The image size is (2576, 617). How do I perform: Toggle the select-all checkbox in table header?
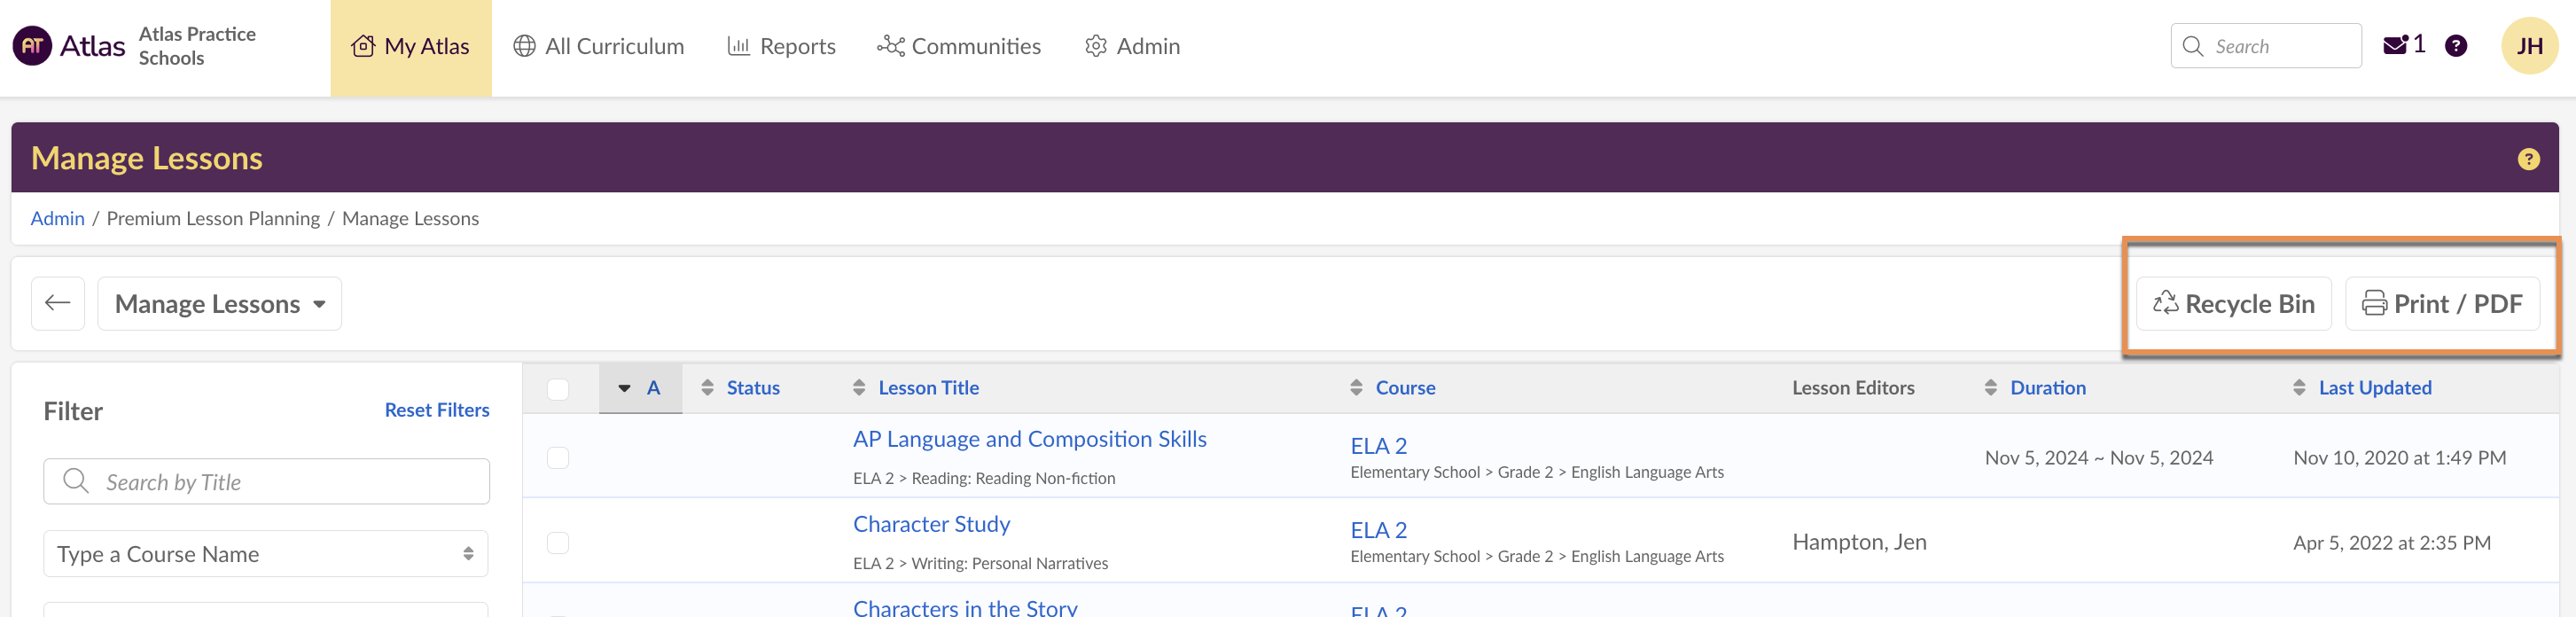click(x=558, y=389)
